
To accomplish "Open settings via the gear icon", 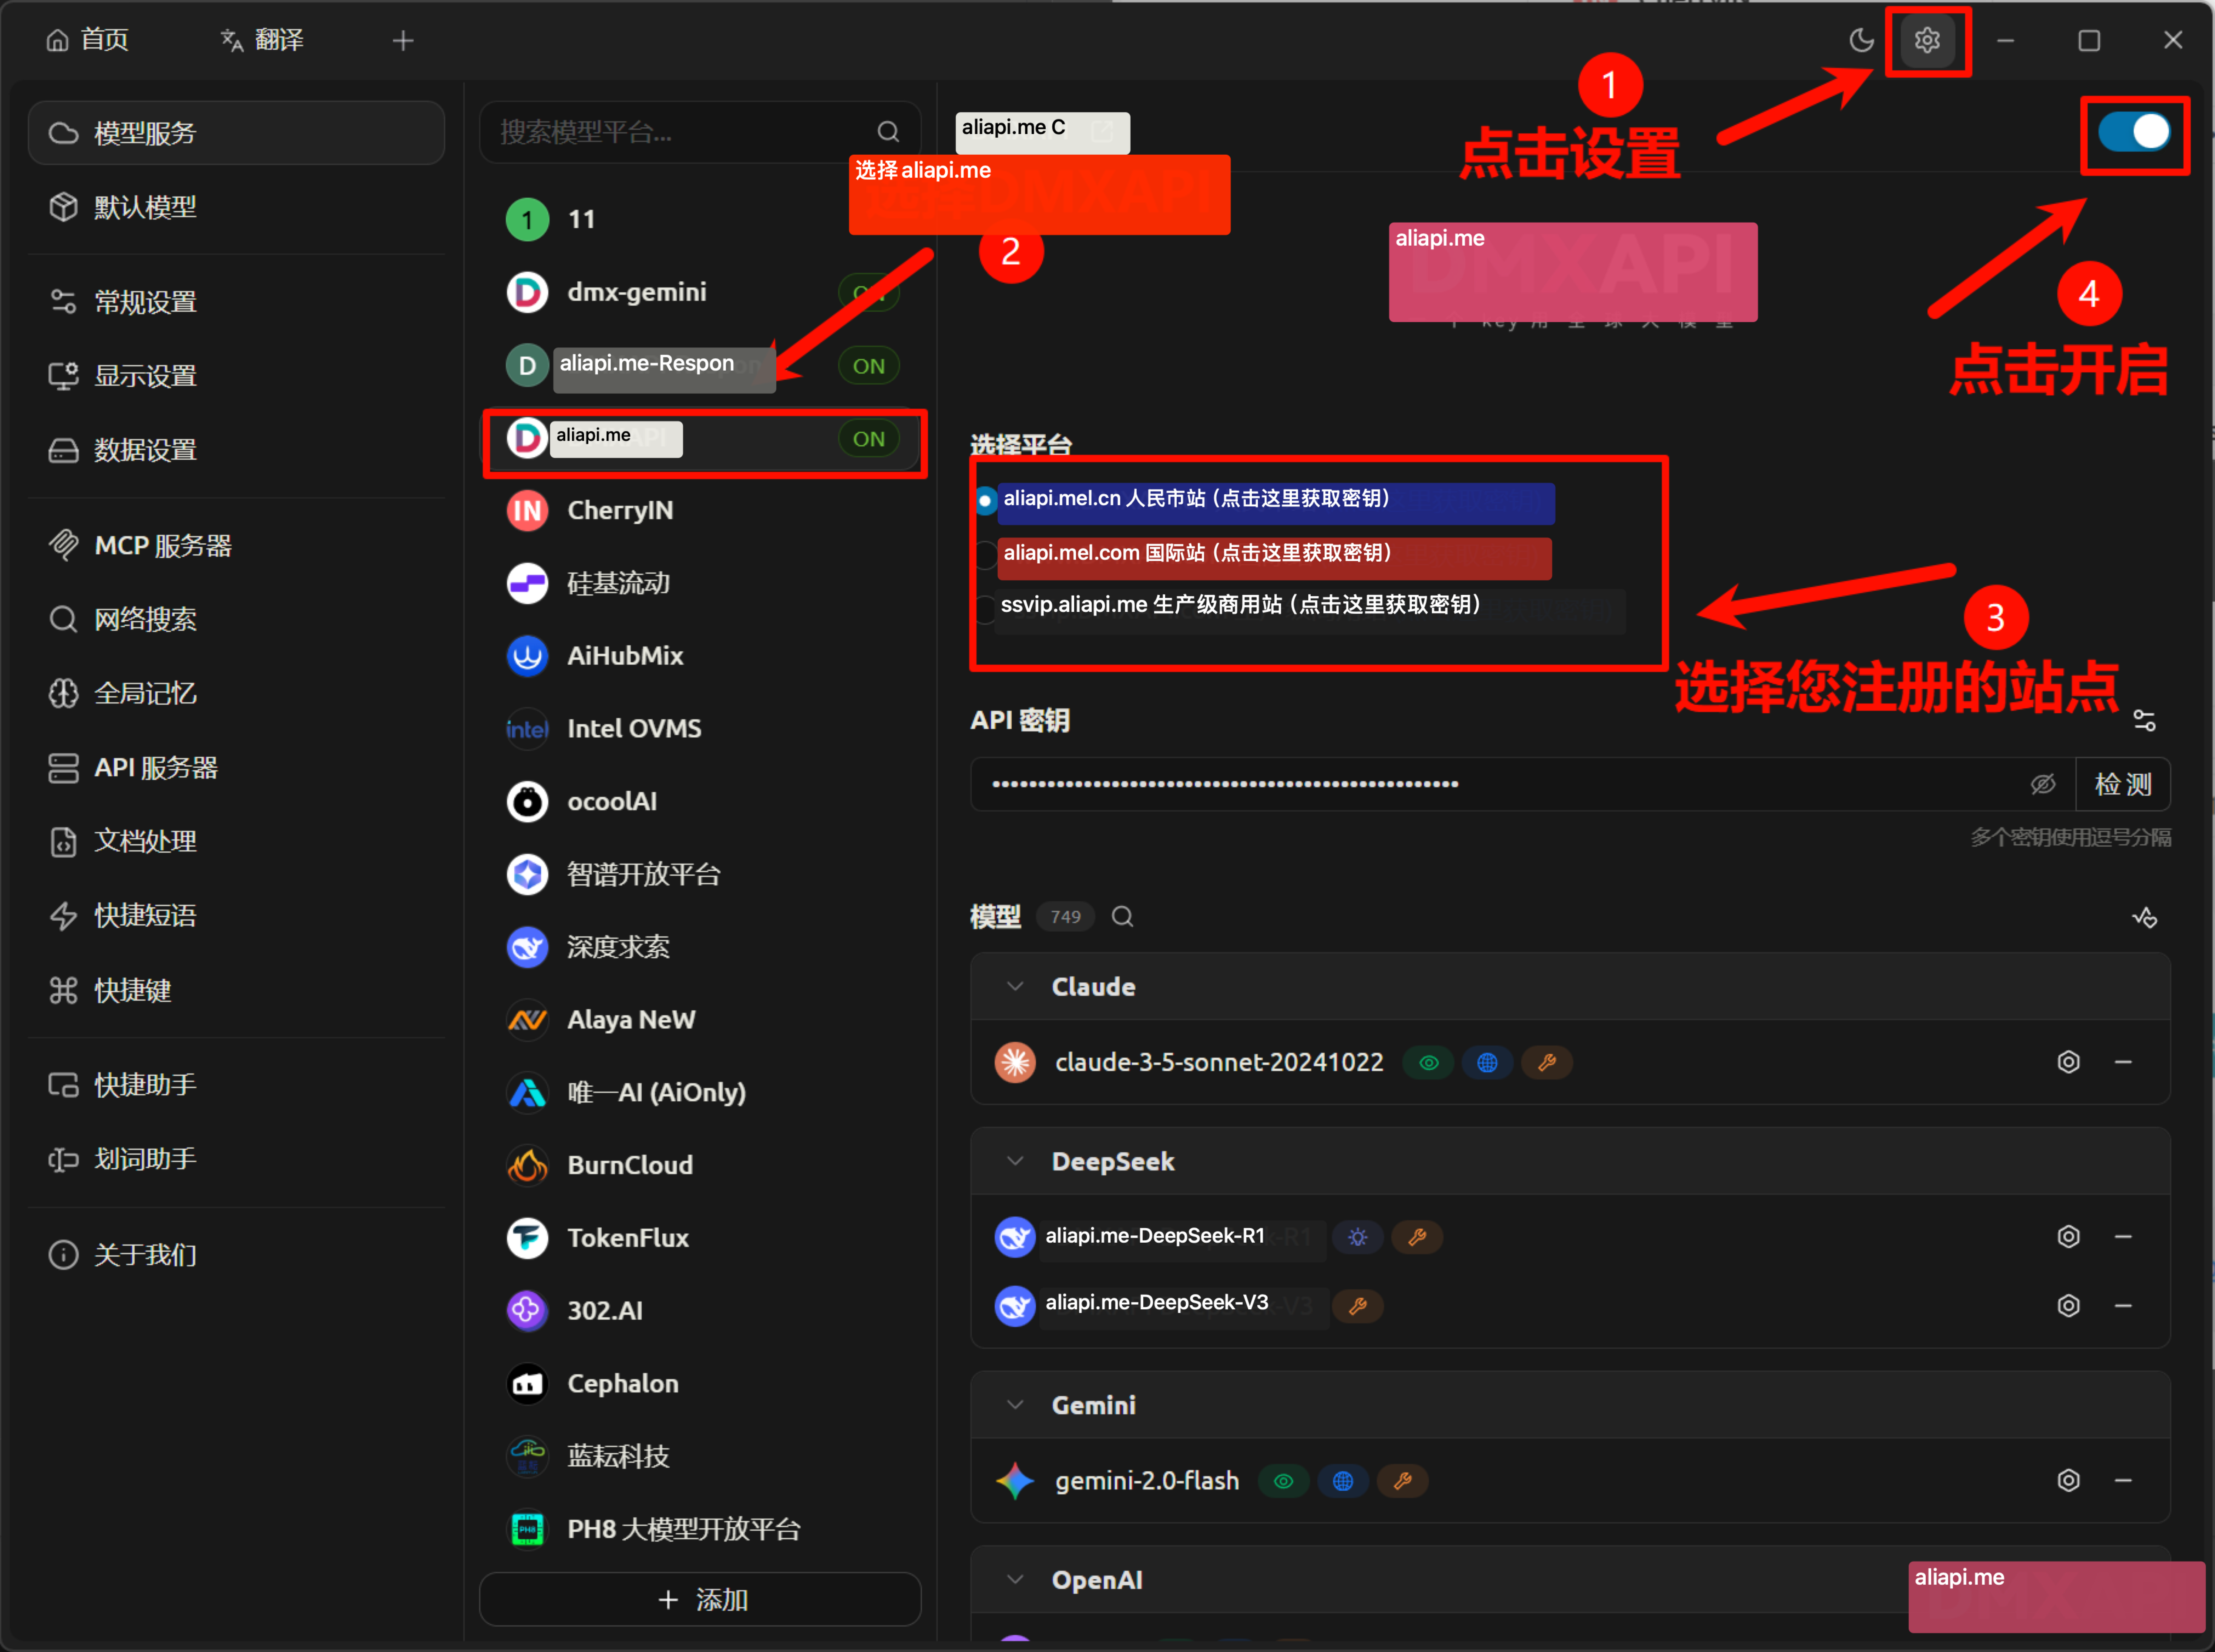I will pyautogui.click(x=1927, y=40).
